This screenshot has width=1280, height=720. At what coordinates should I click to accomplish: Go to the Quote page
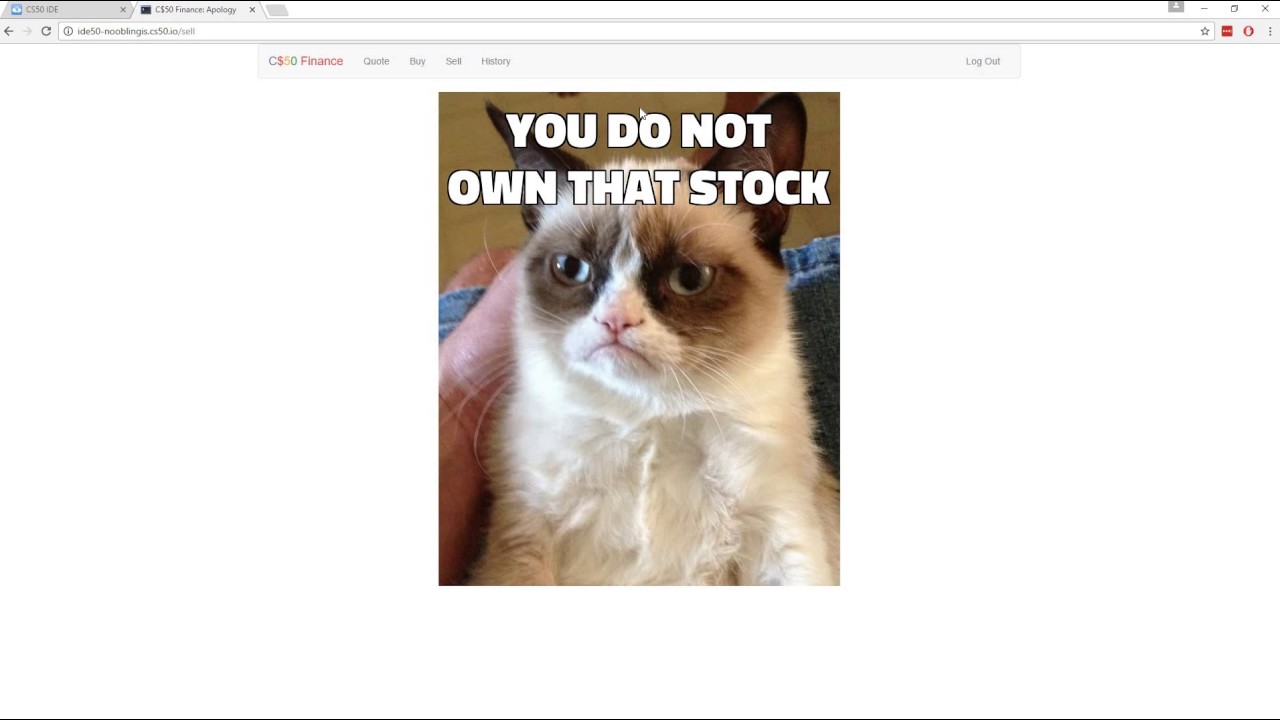[376, 61]
